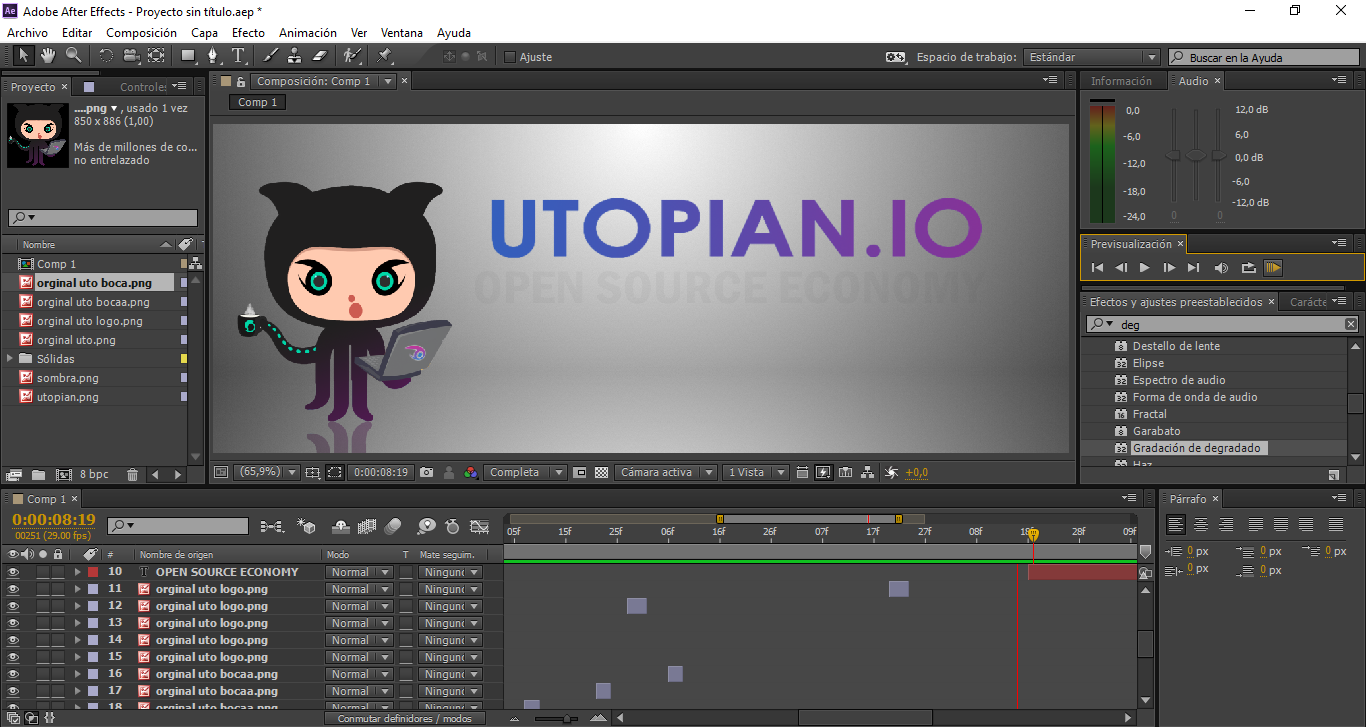The width and height of the screenshot is (1366, 727).
Task: Toggle visibility of layer 14
Action: (13, 640)
